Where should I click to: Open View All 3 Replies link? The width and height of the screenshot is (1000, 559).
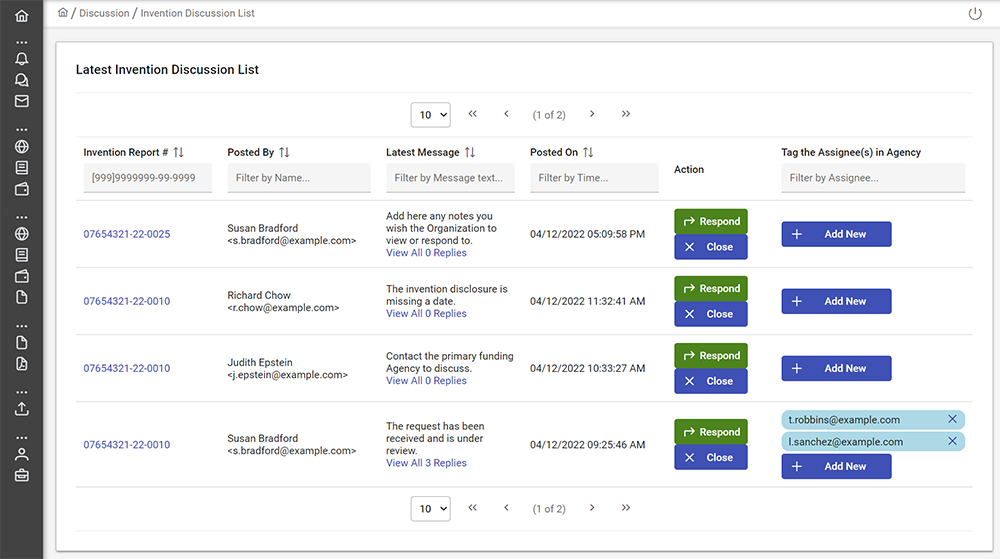(x=426, y=463)
